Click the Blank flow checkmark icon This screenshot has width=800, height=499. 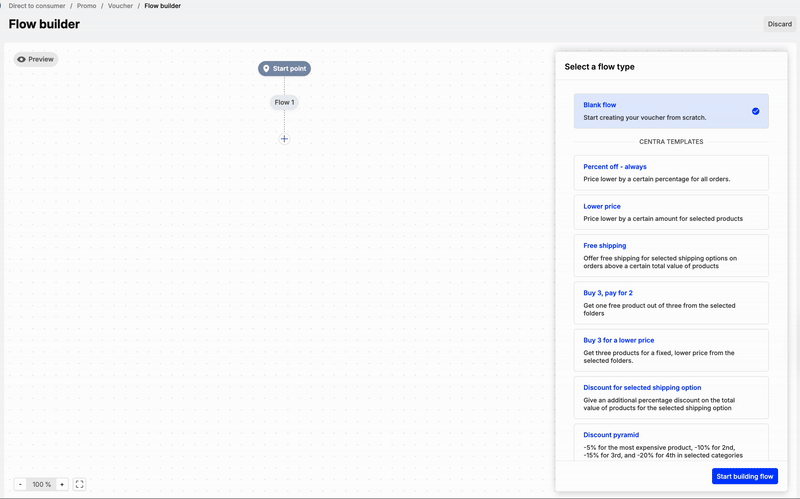[x=755, y=111]
